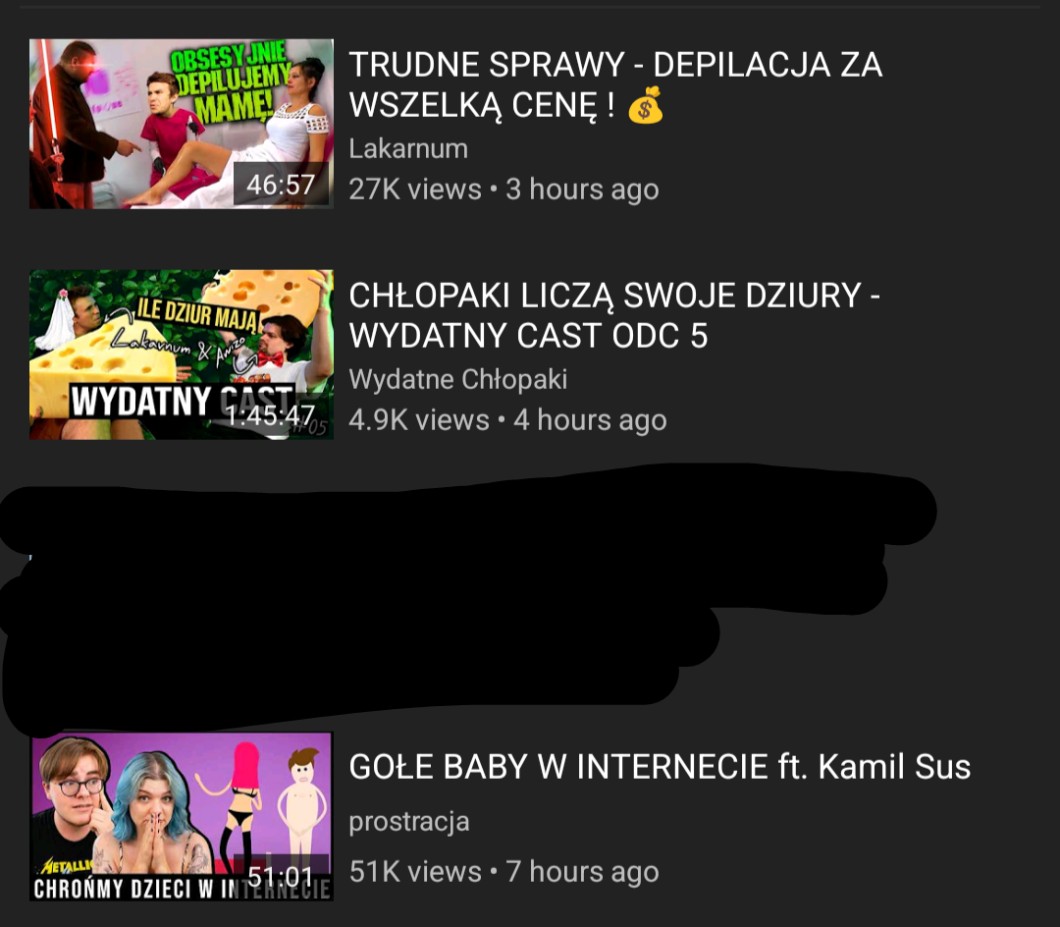Click the 46:57 duration badge
Screen dimensions: 1060x927
281,185
